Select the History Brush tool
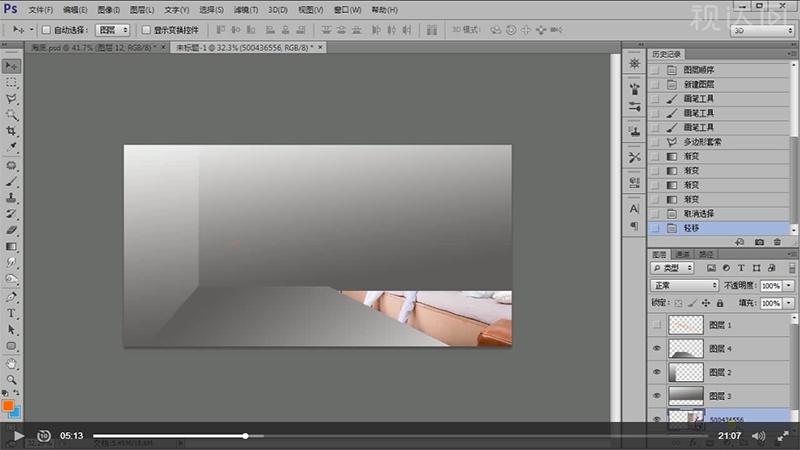The width and height of the screenshot is (800, 450). [x=11, y=214]
